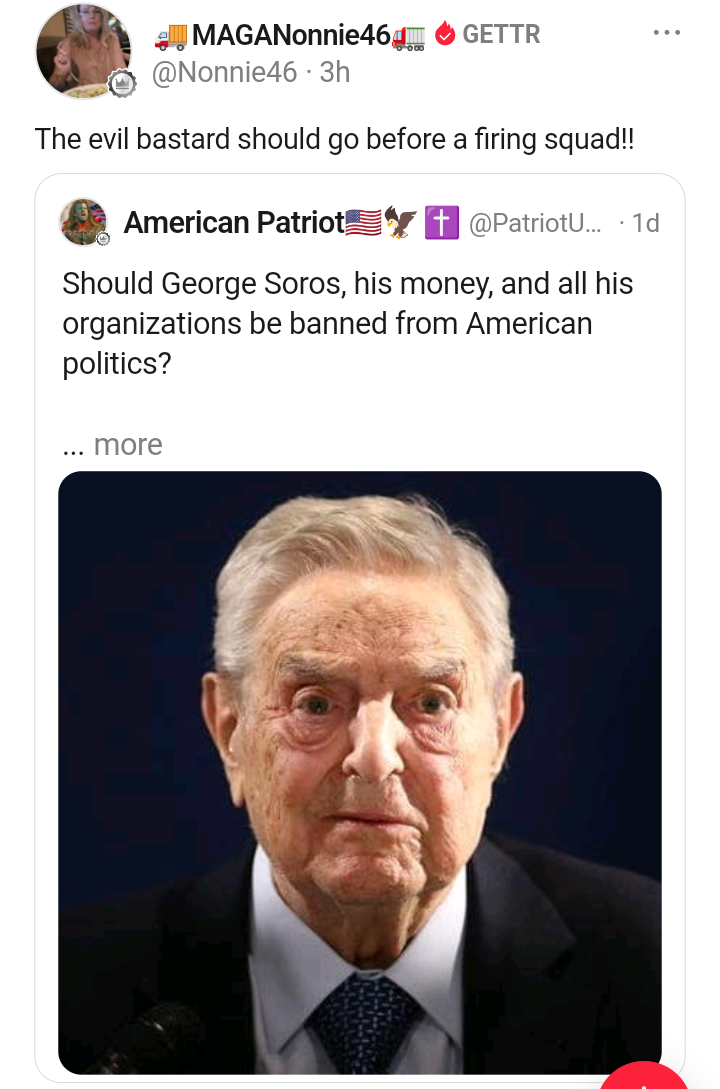The width and height of the screenshot is (720, 1089).
Task: Click the 3h post timestamp
Action: click(335, 72)
